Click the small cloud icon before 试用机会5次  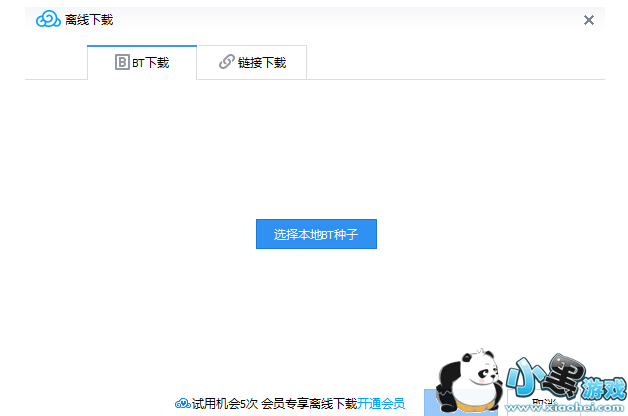(183, 404)
